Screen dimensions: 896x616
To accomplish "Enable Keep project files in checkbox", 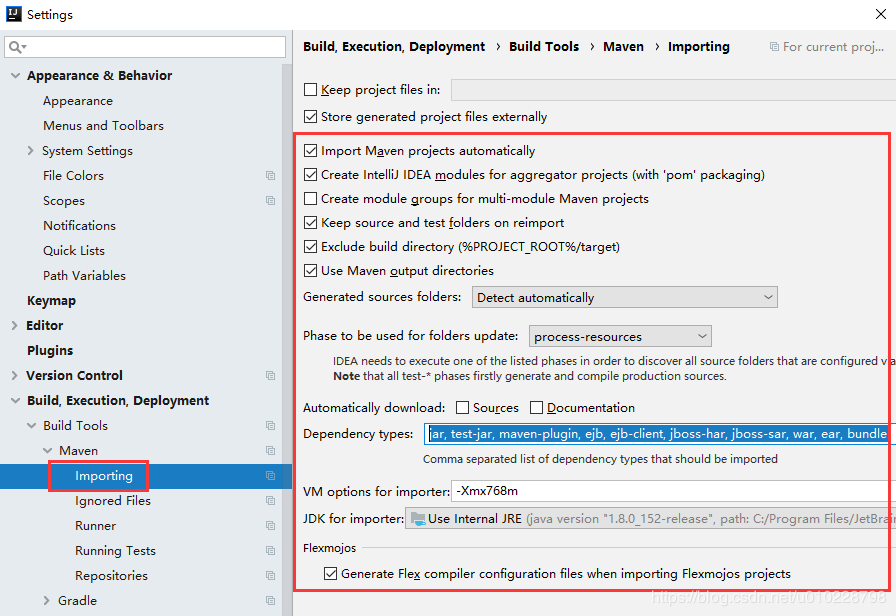I will [310, 90].
